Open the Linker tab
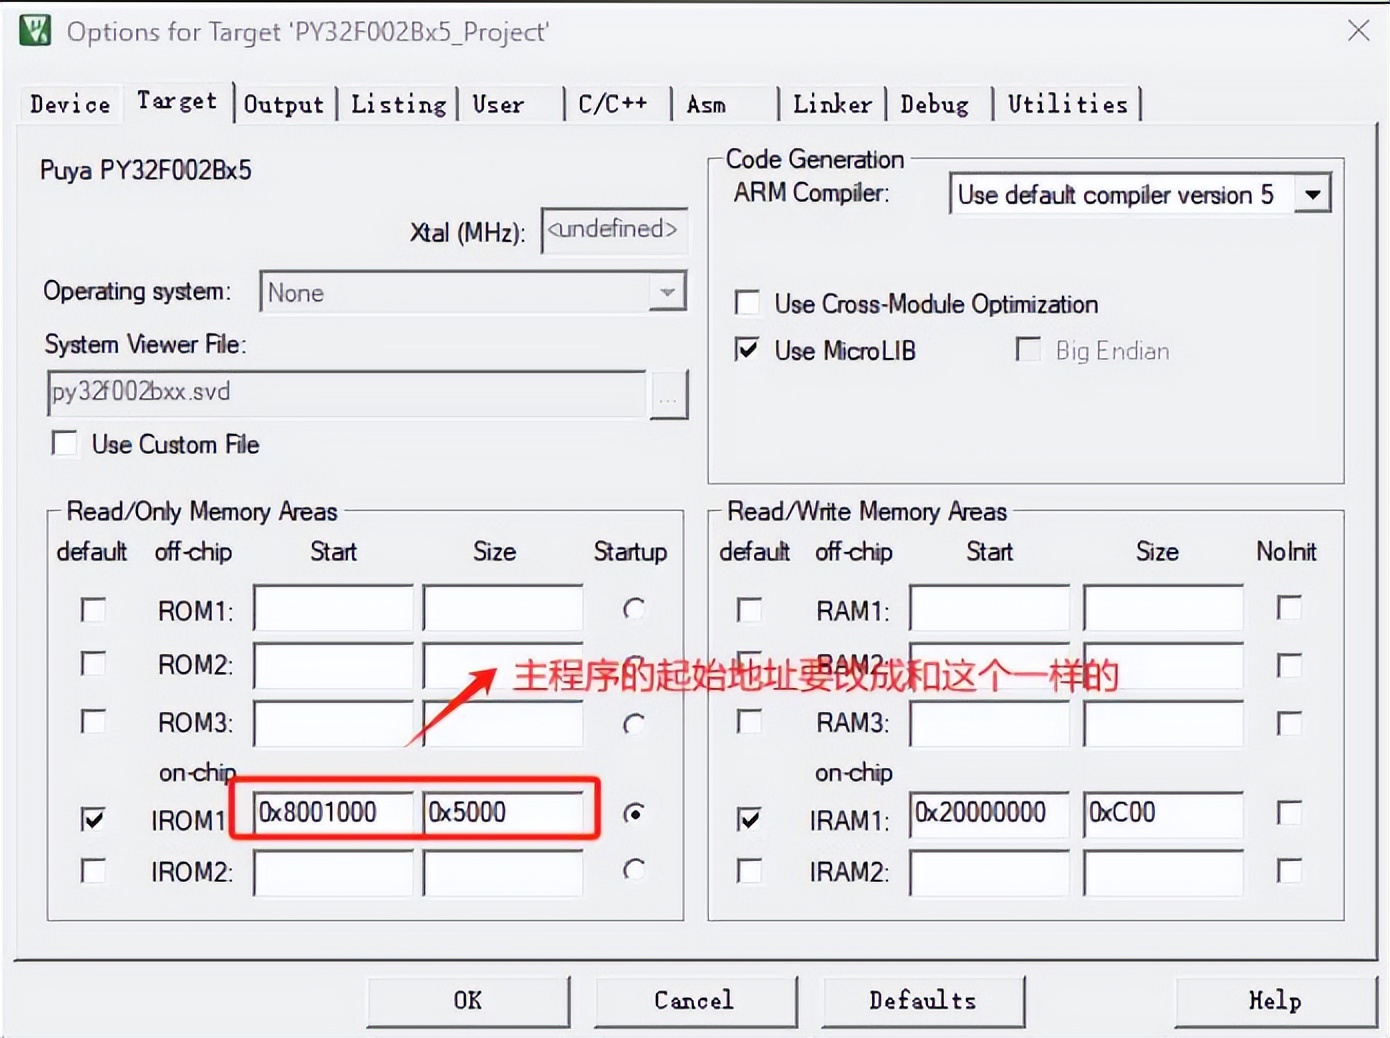1390x1038 pixels. click(832, 104)
